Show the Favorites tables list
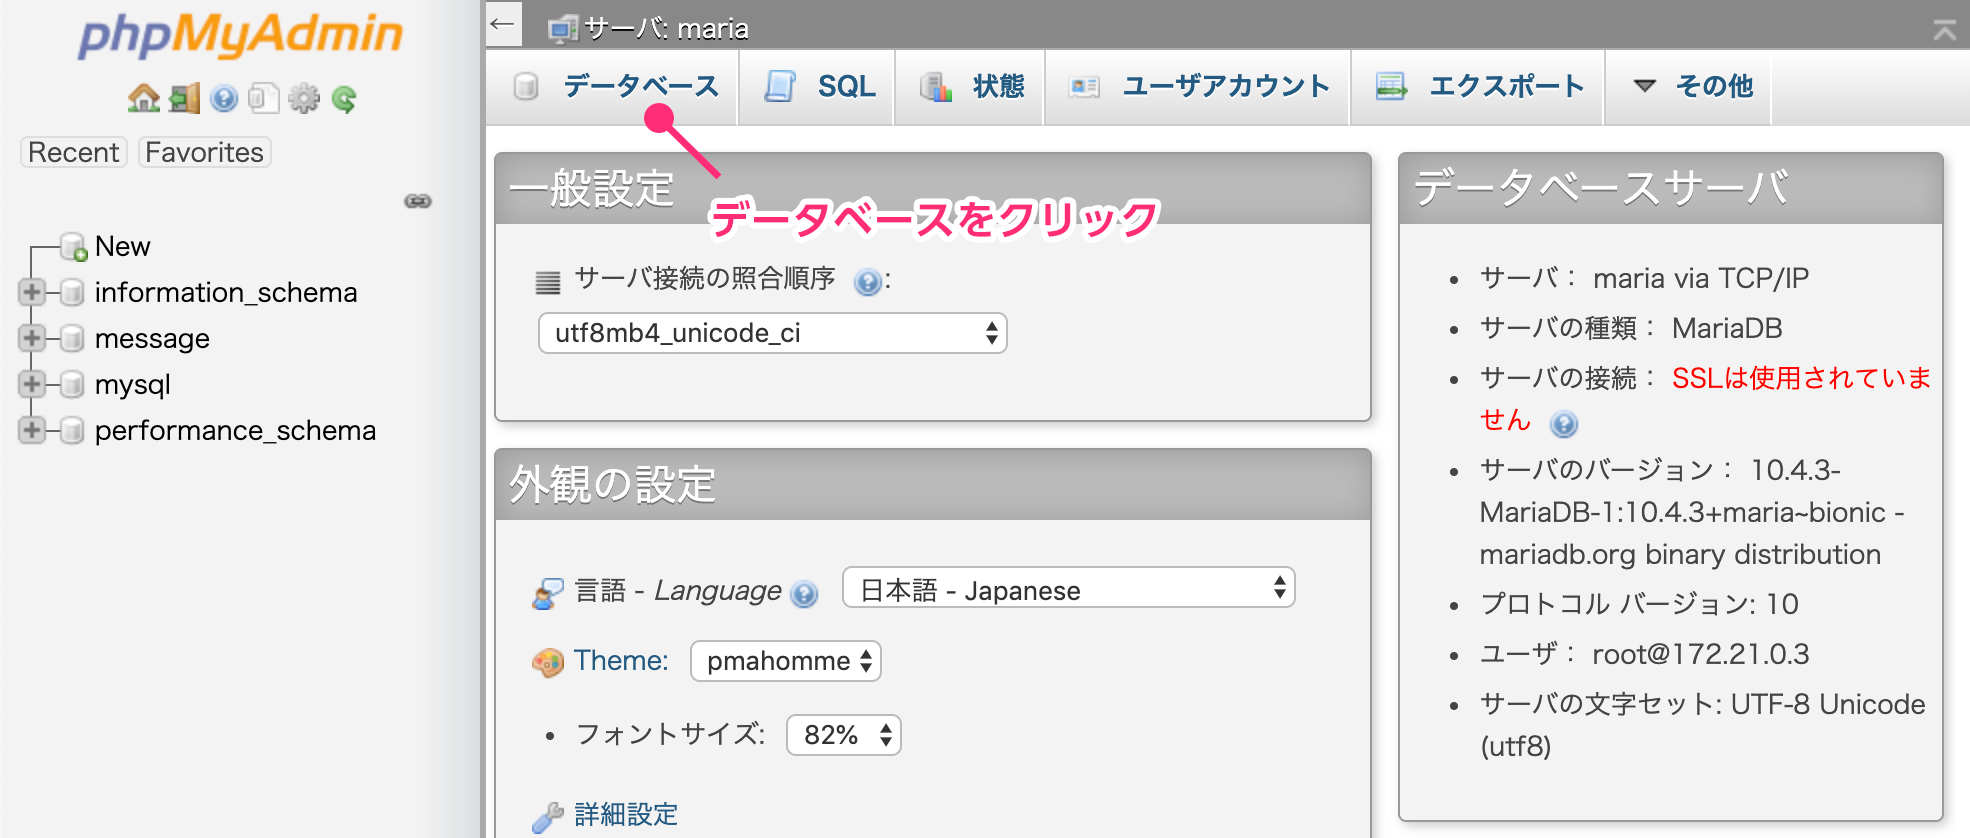This screenshot has height=838, width=1970. [205, 152]
